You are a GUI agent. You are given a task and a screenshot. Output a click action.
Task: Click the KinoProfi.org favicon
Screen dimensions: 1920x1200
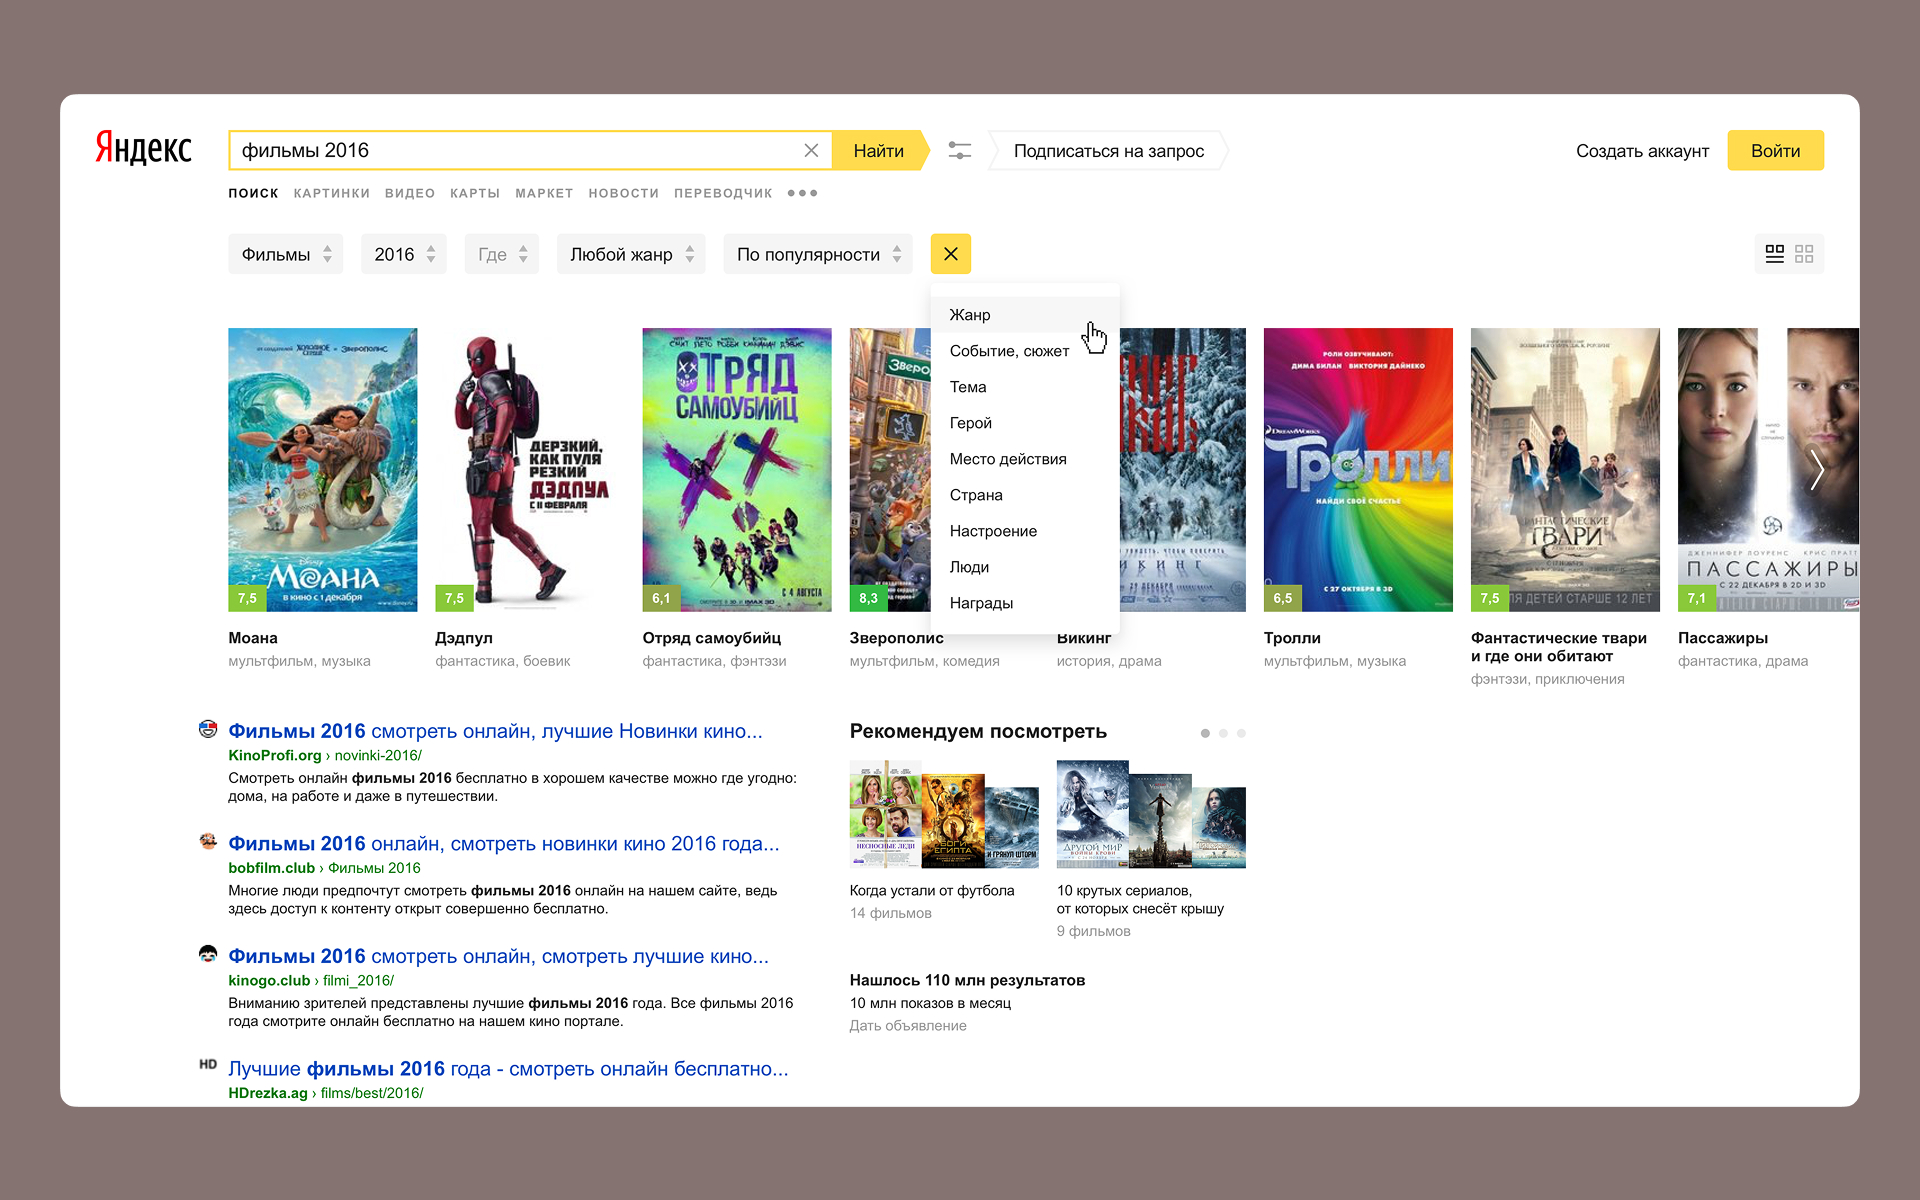click(x=208, y=729)
